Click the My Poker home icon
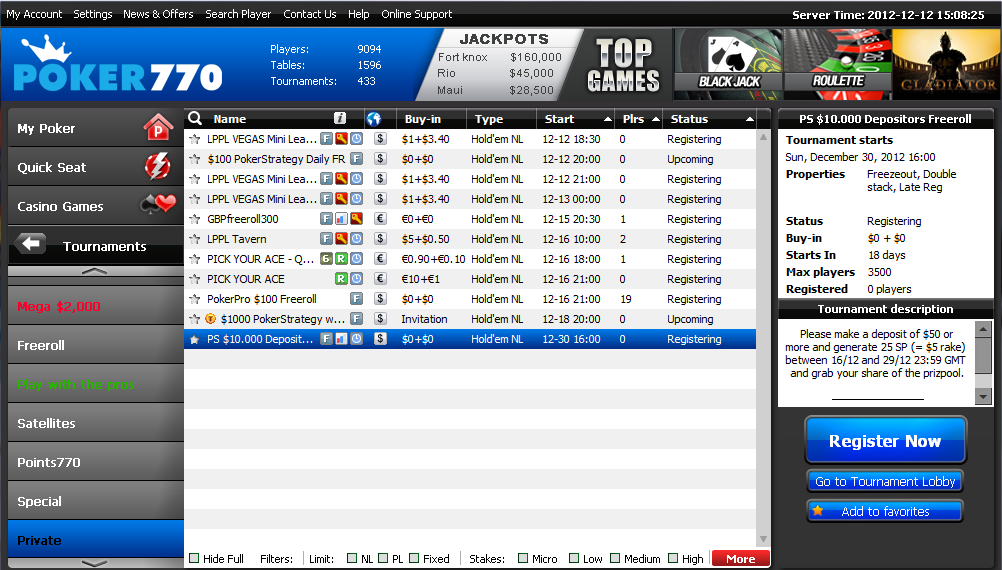 tap(158, 127)
